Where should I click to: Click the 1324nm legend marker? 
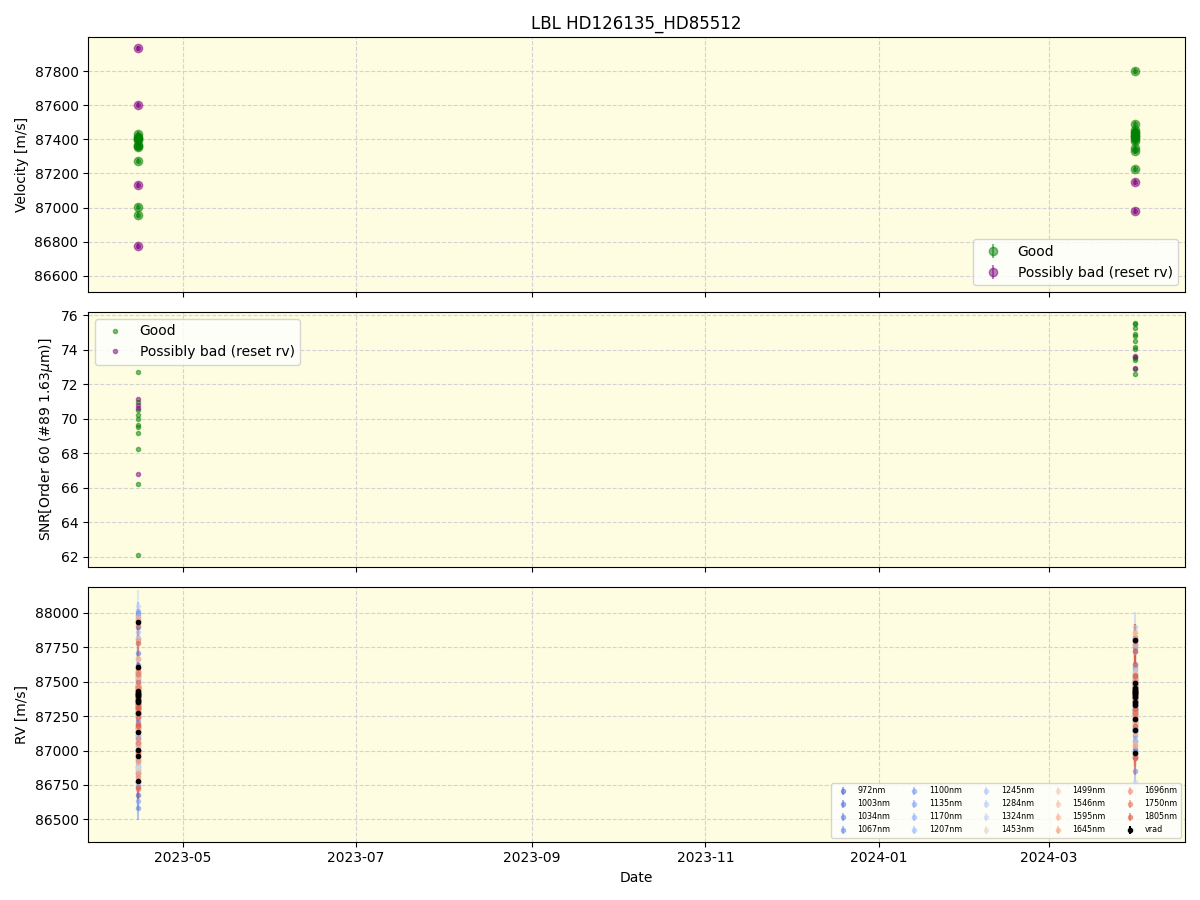pyautogui.click(x=986, y=816)
